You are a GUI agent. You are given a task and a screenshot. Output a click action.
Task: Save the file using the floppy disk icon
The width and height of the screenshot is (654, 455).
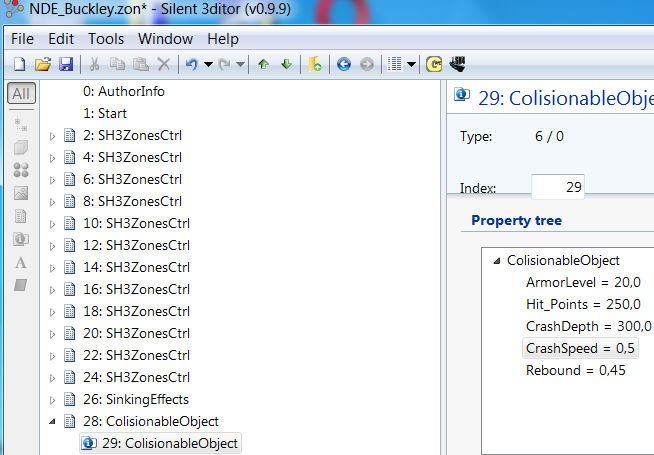(x=65, y=64)
